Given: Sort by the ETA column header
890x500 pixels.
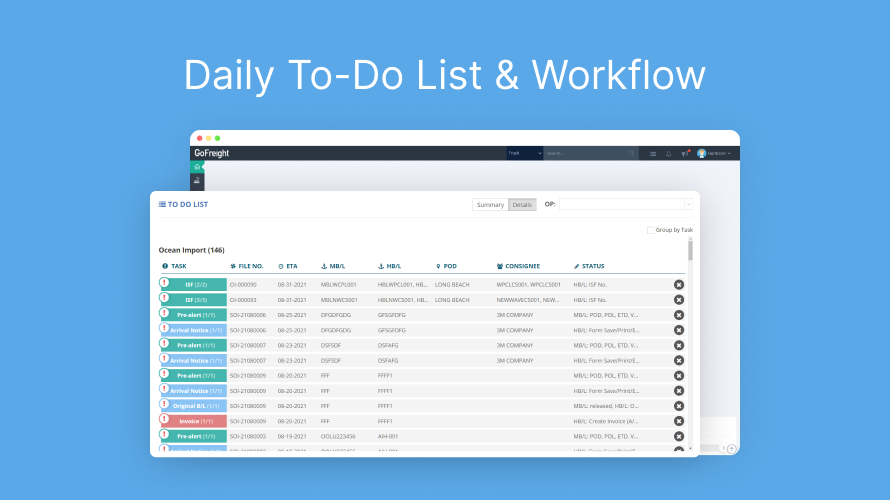Looking at the screenshot, I should coord(288,266).
